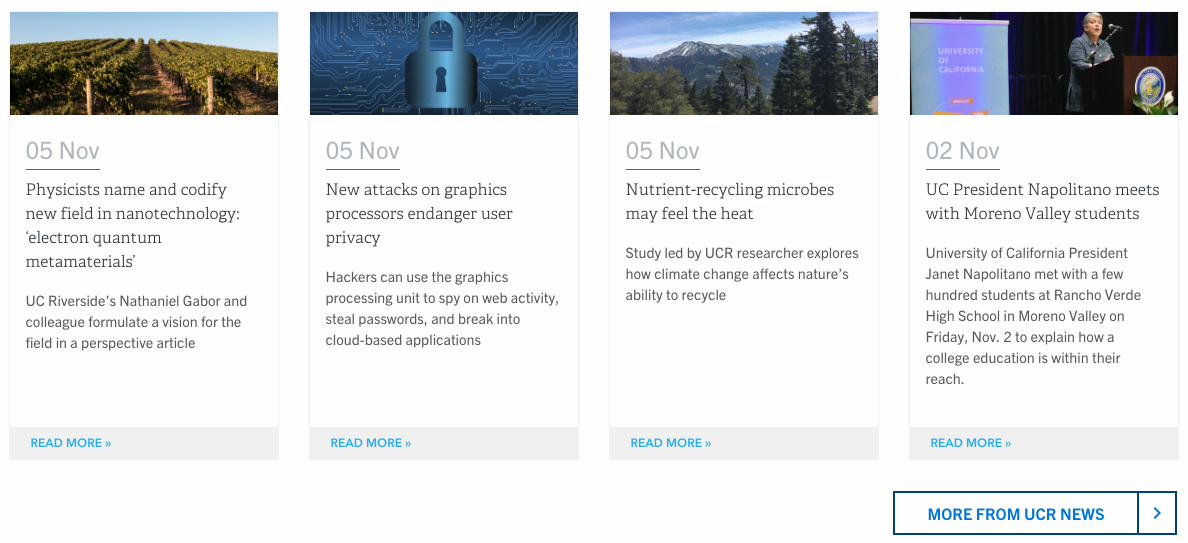
Task: Click the climate change study summary text
Action: pyautogui.click(x=742, y=274)
